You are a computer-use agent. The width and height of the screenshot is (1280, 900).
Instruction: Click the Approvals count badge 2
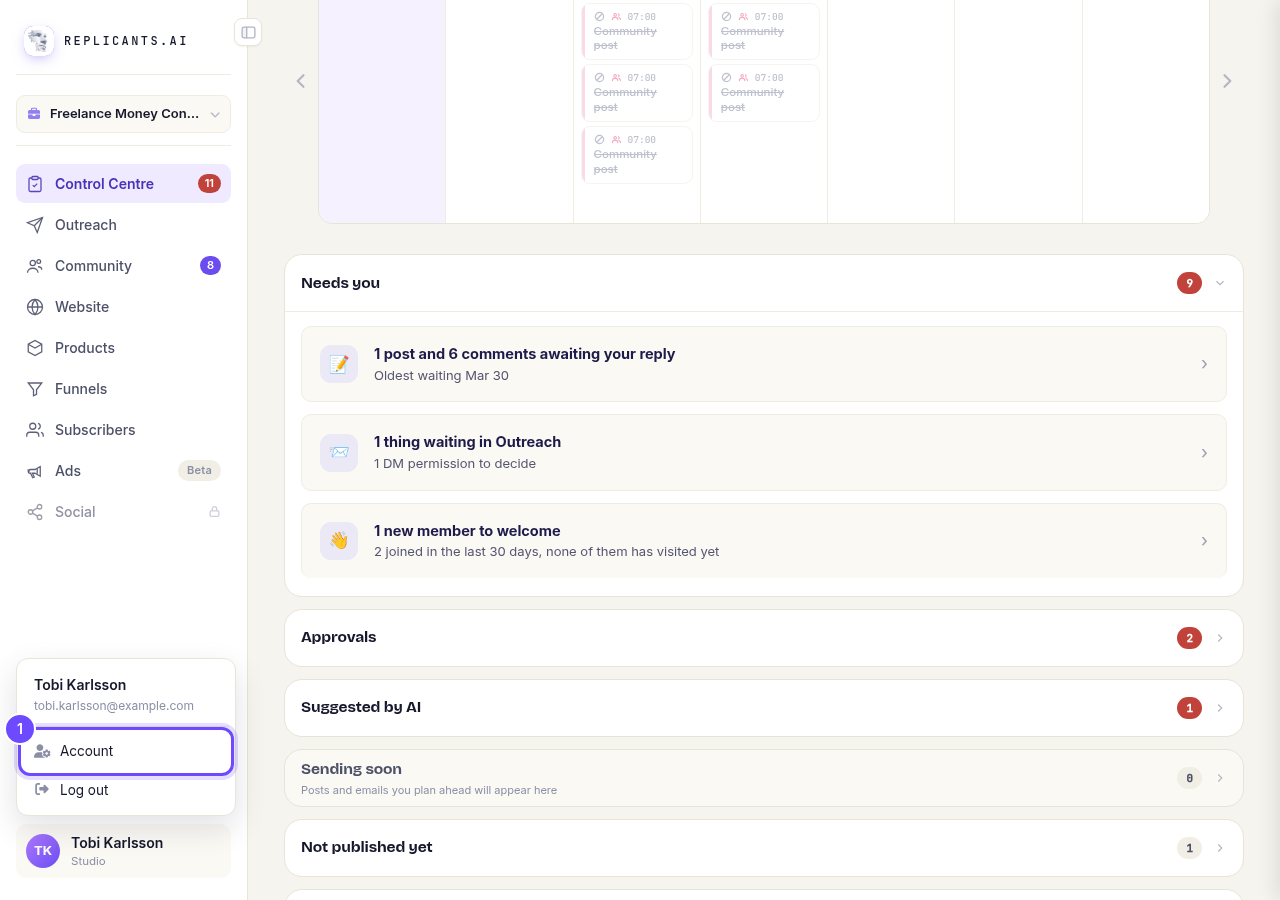coord(1189,638)
